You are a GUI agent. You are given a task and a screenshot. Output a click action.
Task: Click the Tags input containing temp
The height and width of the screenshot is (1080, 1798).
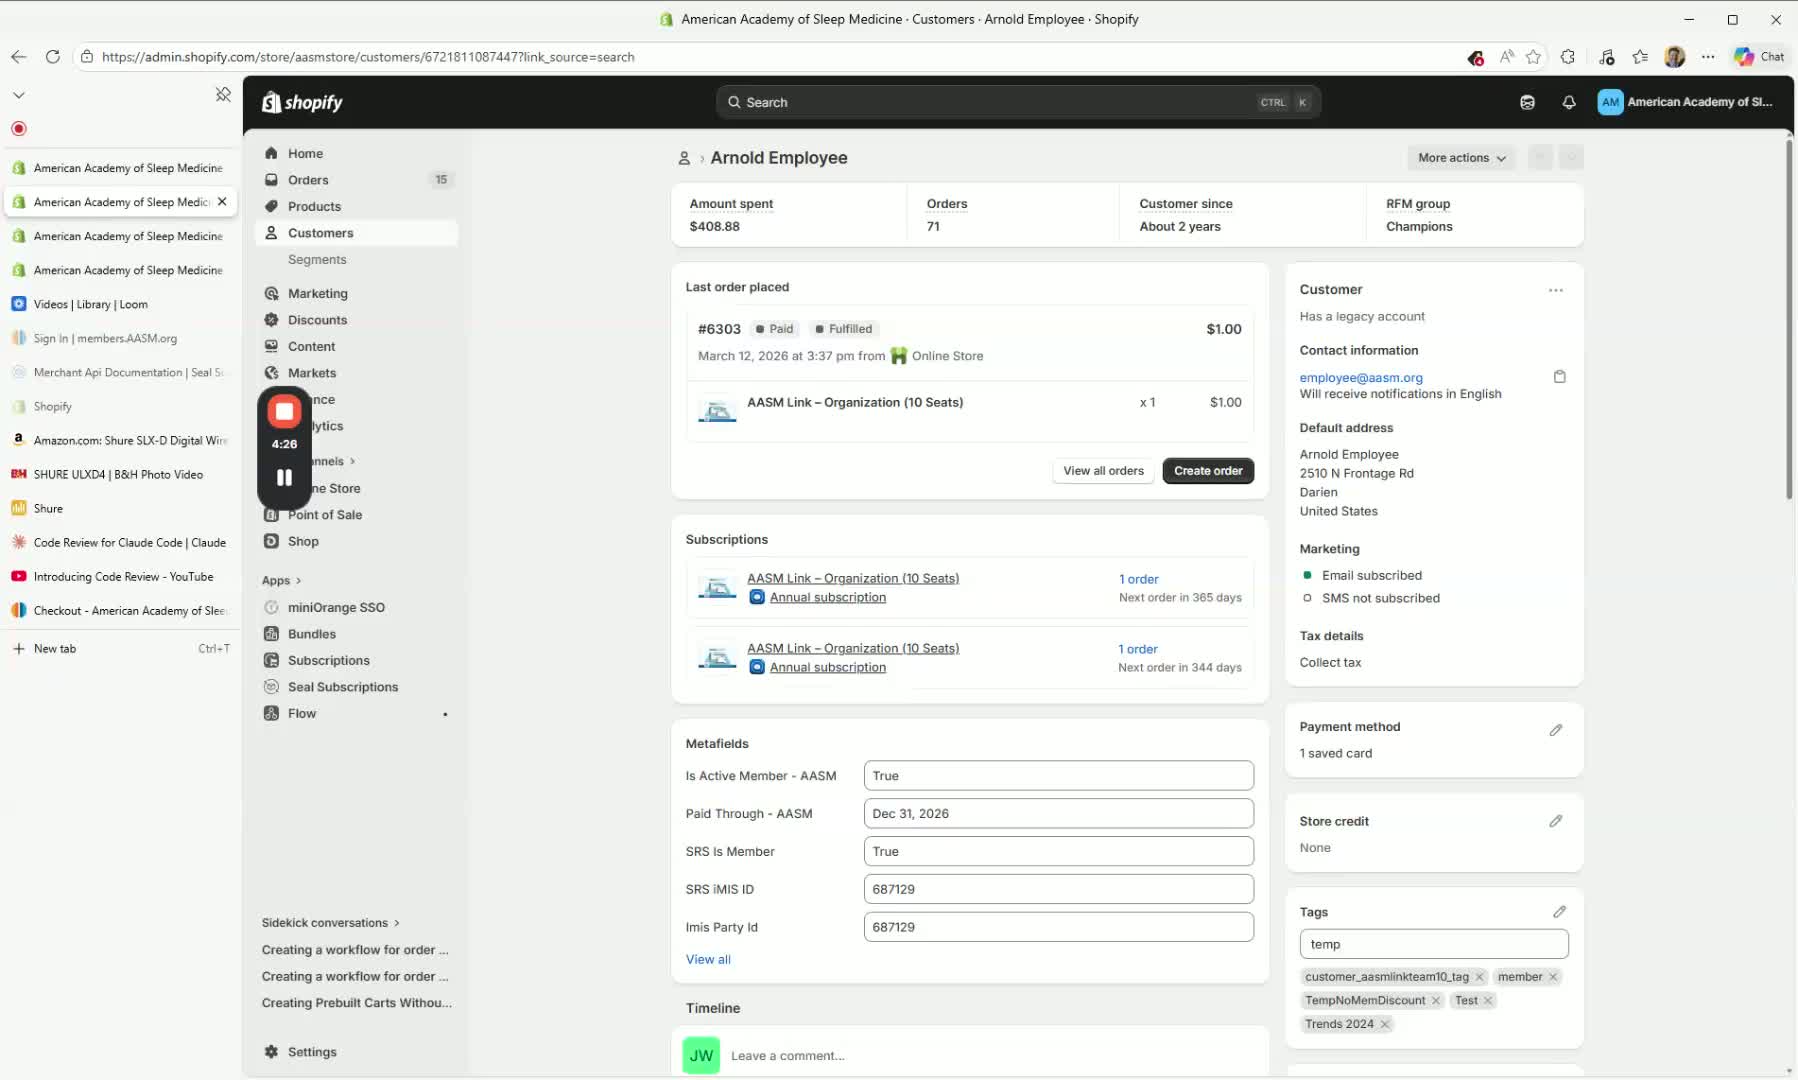coord(1433,944)
